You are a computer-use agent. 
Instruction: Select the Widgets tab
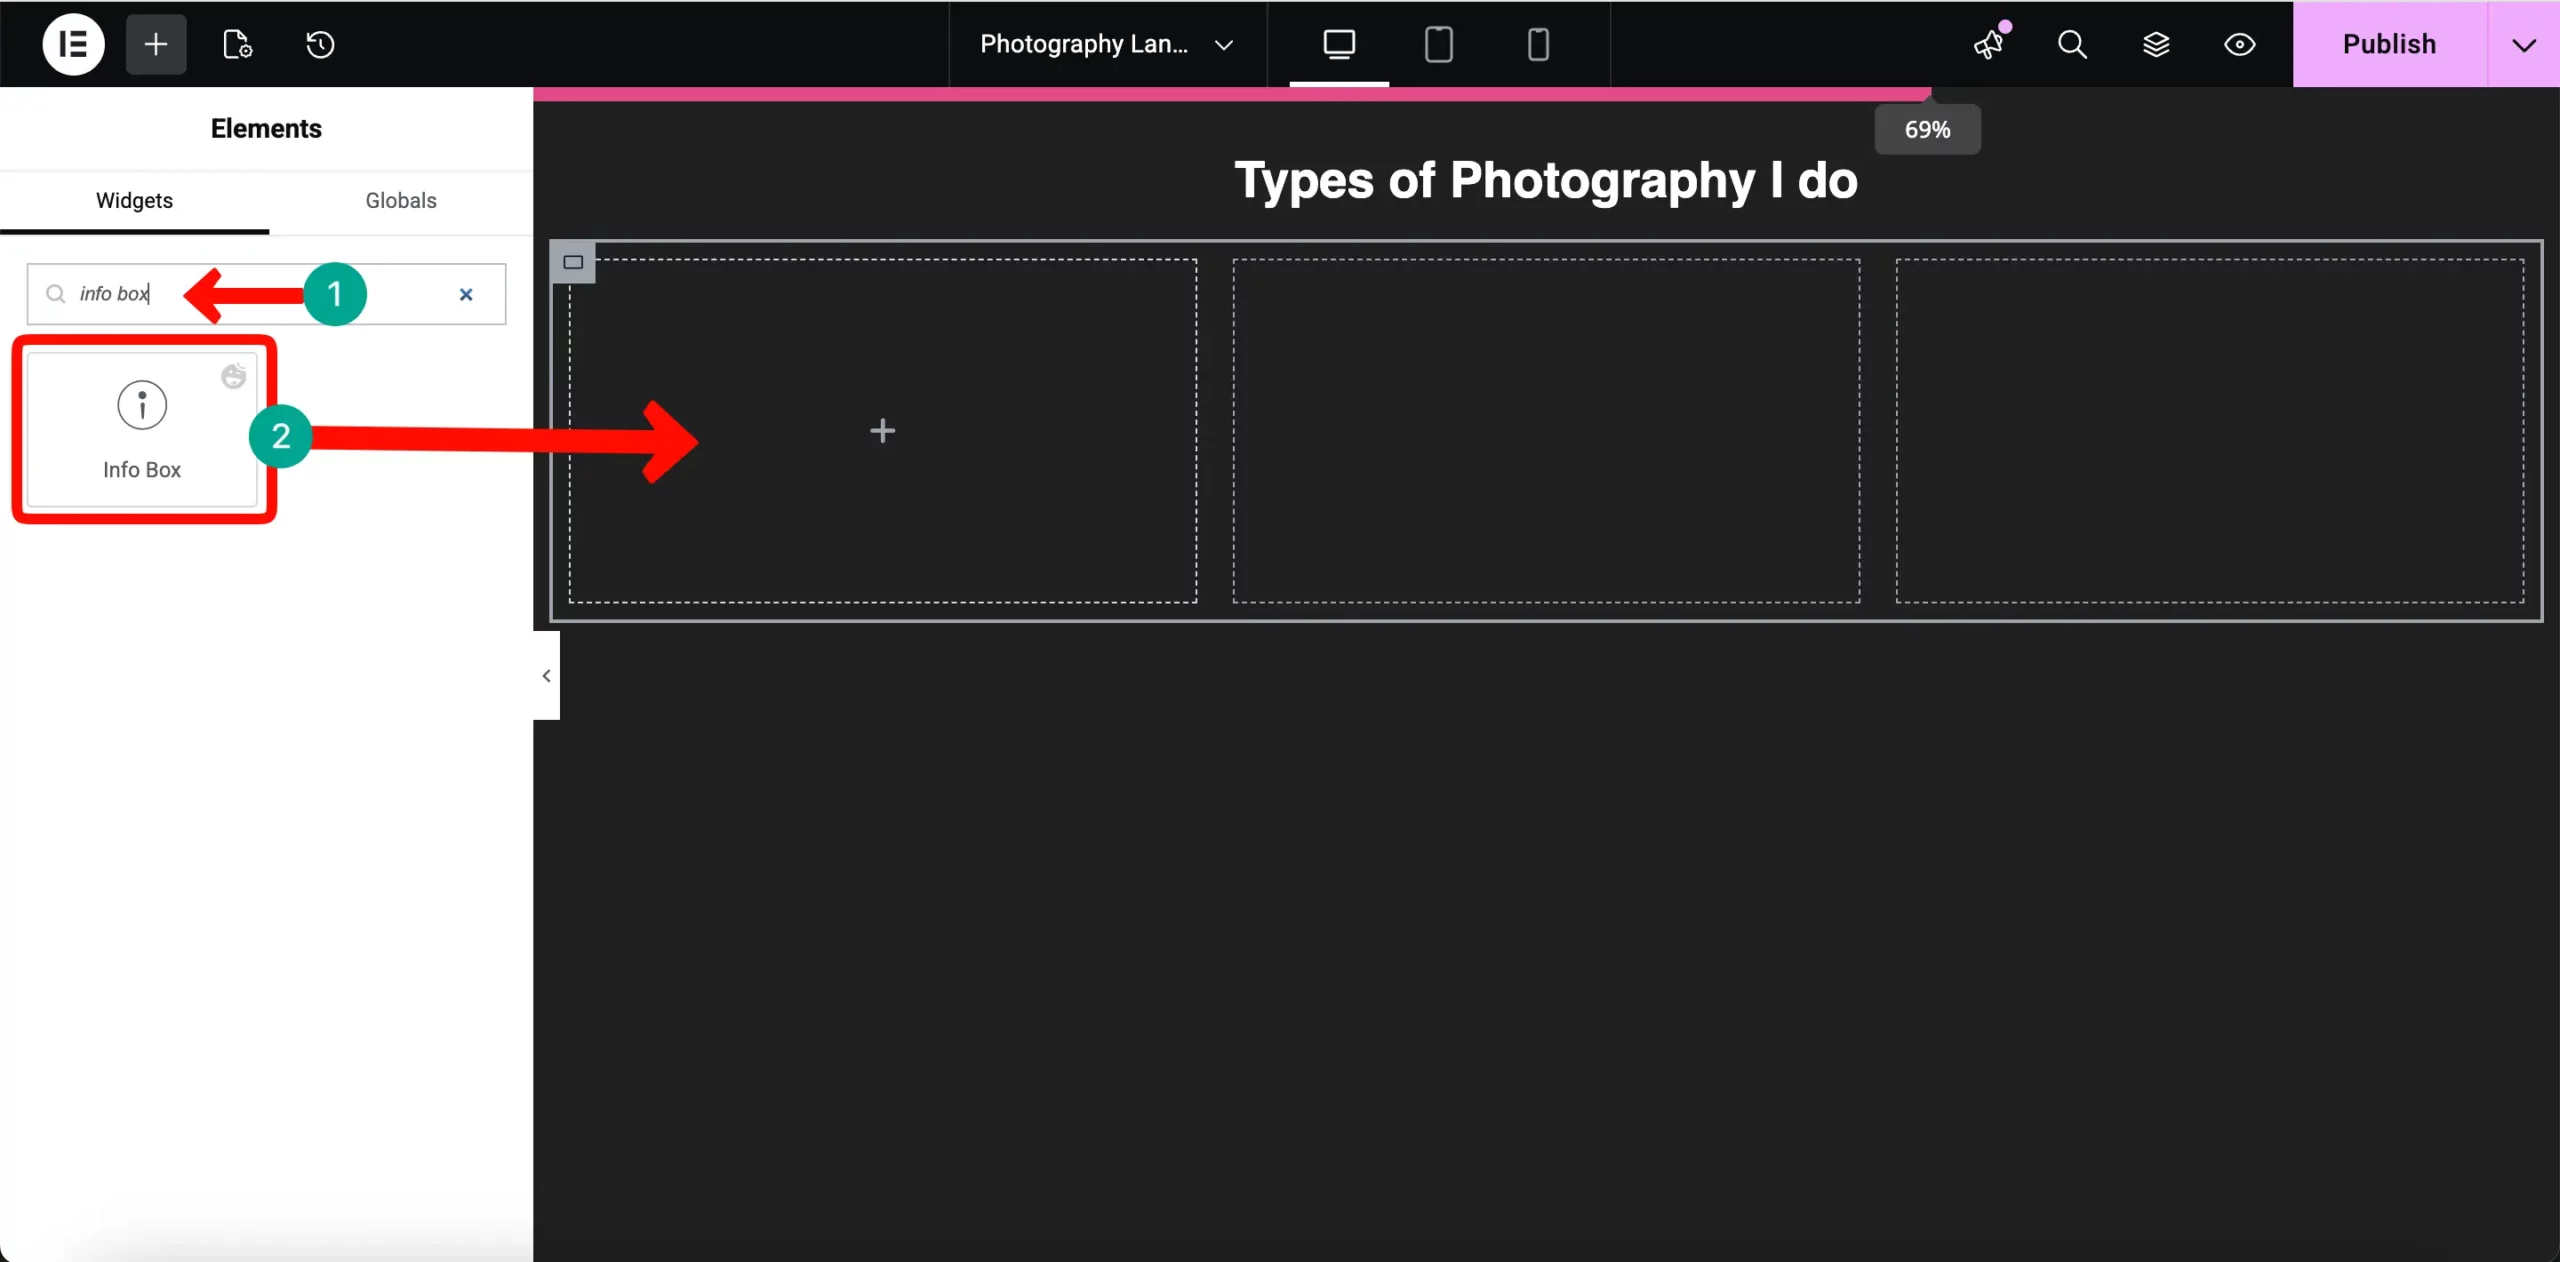pos(133,201)
